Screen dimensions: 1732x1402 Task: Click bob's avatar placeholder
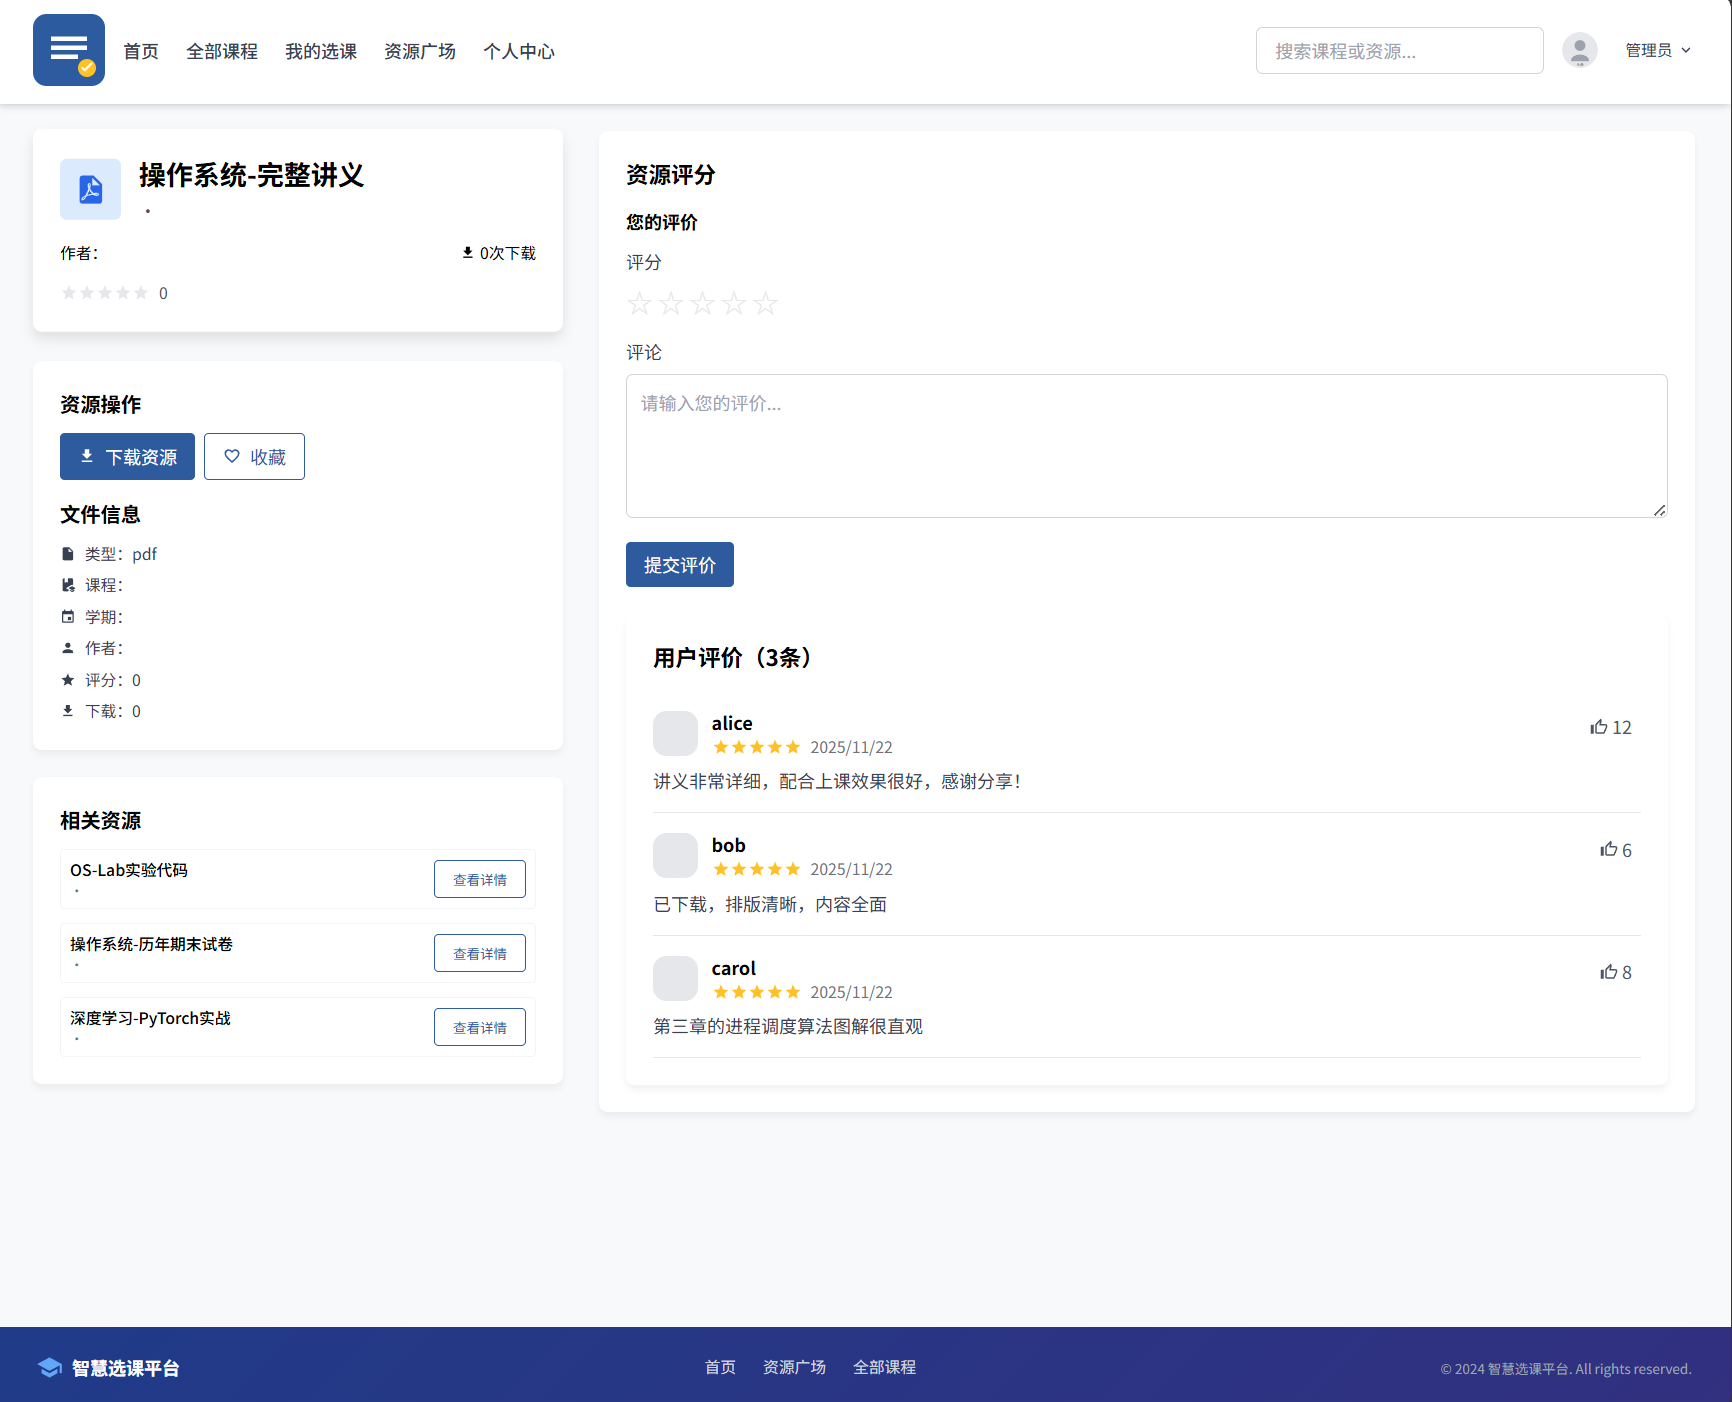point(675,856)
